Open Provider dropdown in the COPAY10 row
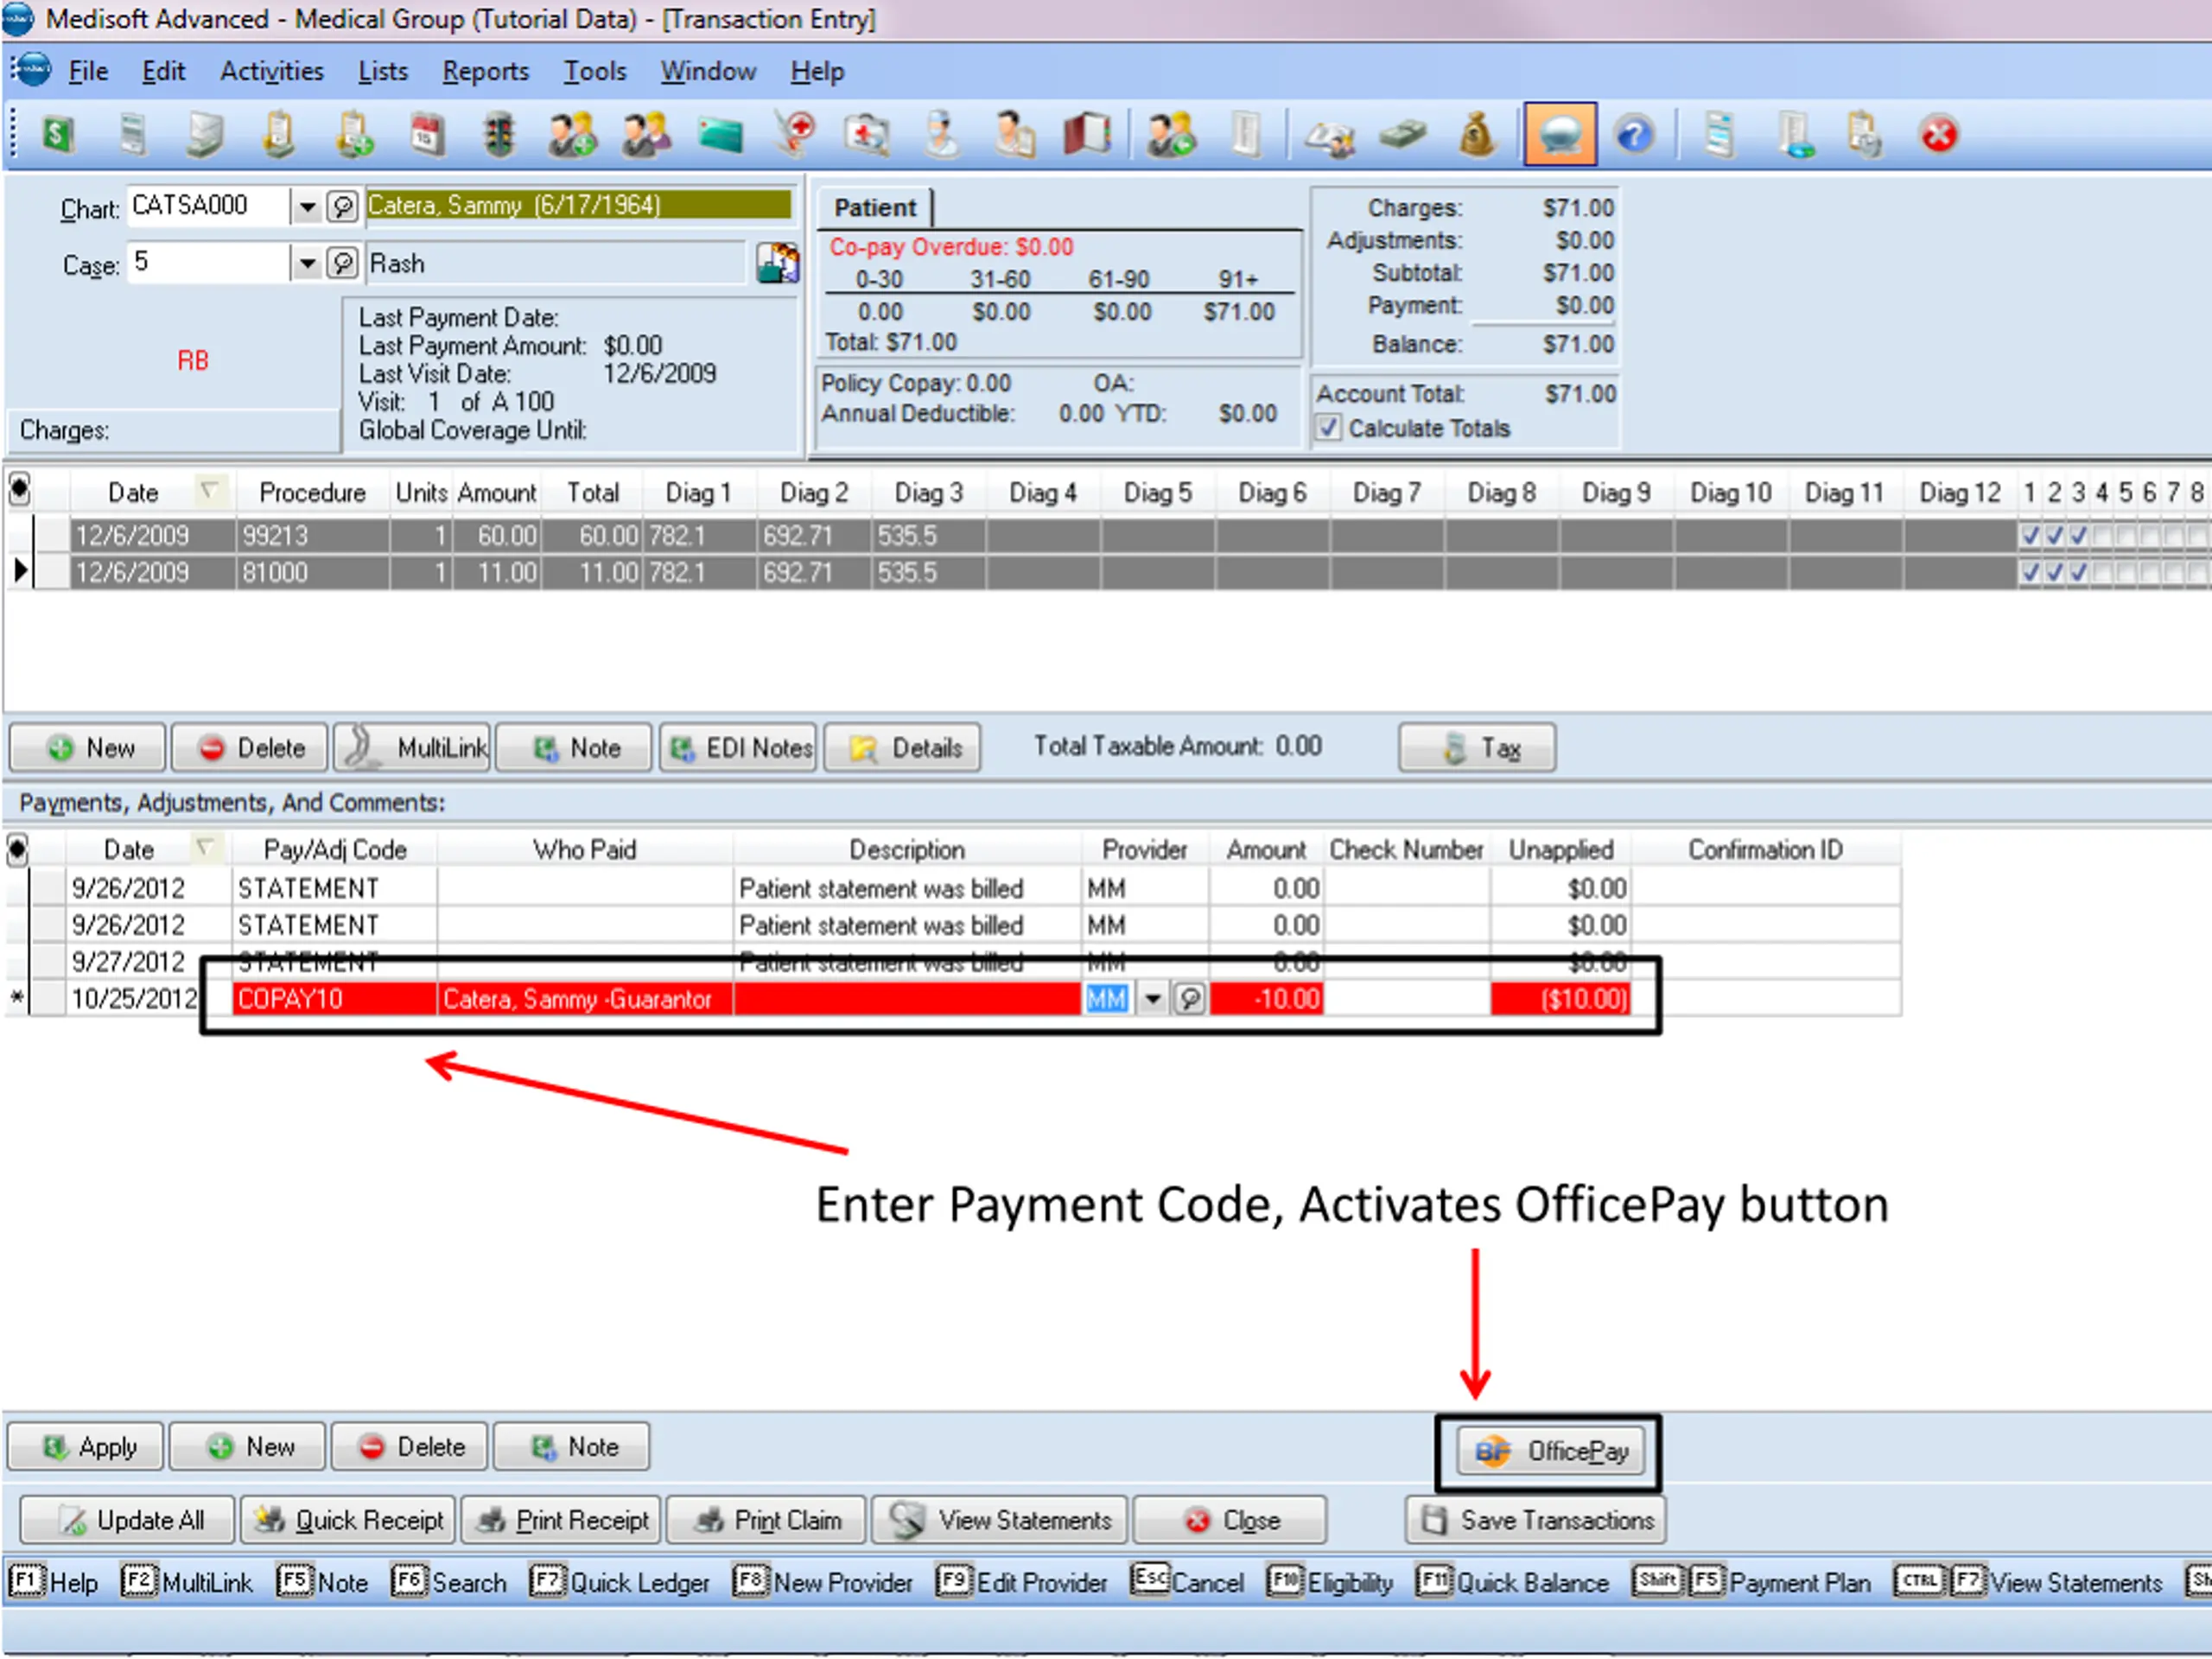2212x1659 pixels. coord(1153,998)
